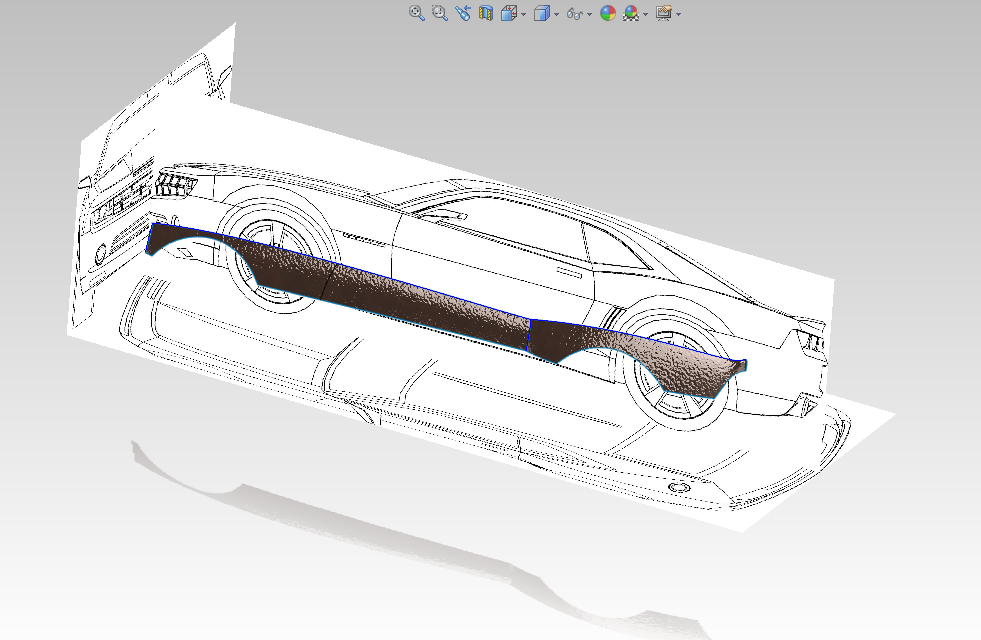Expand the Display Style dropdown arrow

pos(556,15)
